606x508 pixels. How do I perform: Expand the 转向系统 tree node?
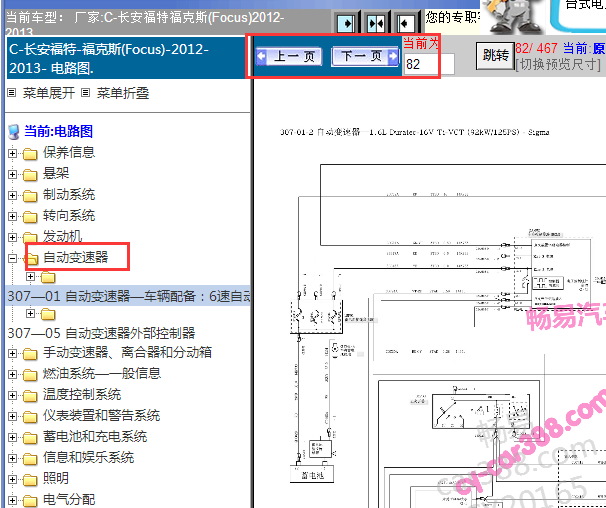[x=12, y=216]
